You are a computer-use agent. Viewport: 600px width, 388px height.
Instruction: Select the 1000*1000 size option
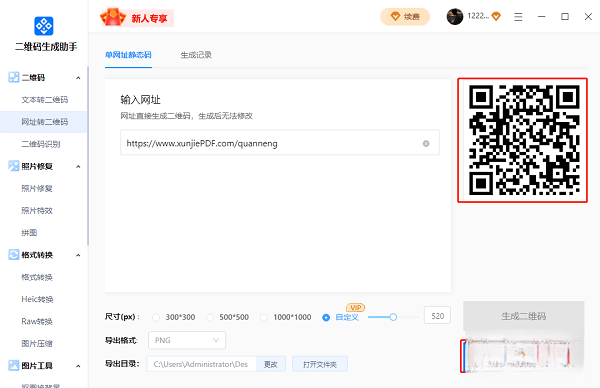(264, 317)
